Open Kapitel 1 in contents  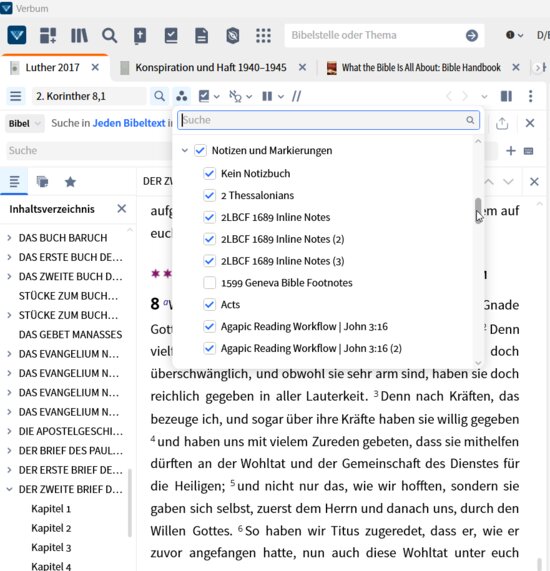51,508
